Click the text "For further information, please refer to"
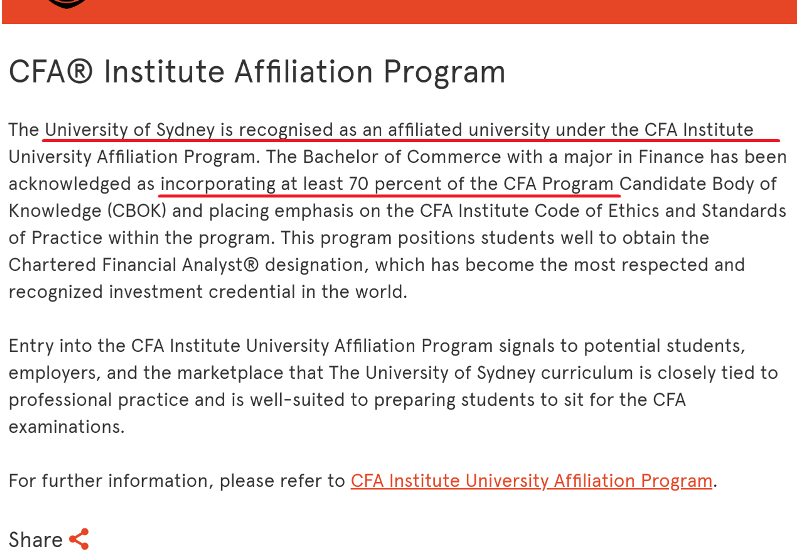The height and width of the screenshot is (558, 804). click(x=177, y=481)
